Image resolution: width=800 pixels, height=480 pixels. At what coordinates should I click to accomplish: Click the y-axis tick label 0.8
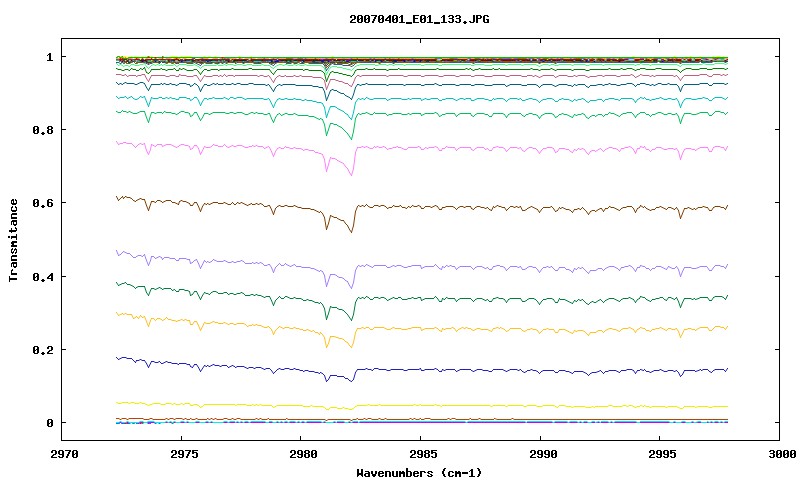coord(43,130)
